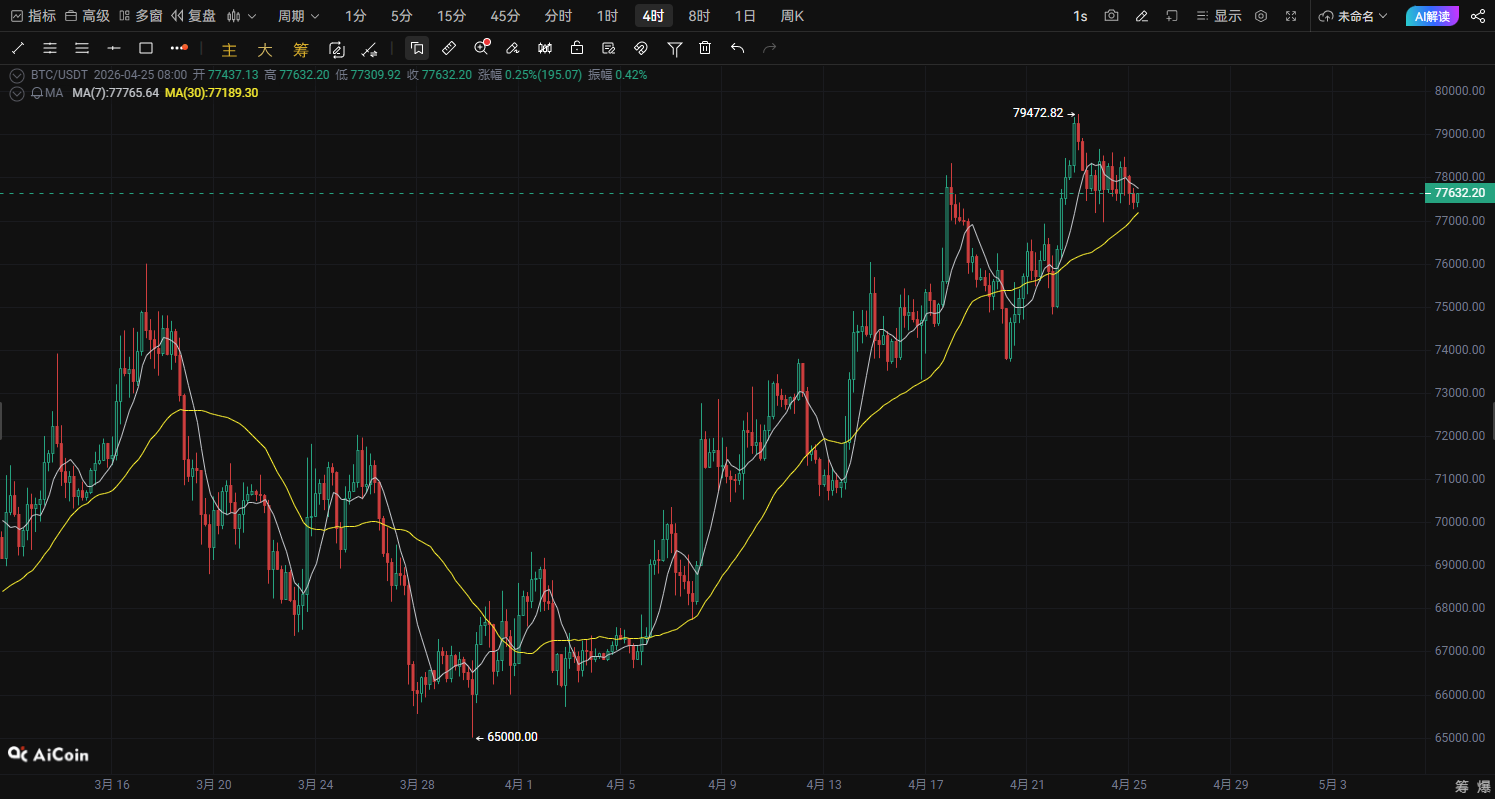Toggle the lock drawings icon

(x=577, y=48)
